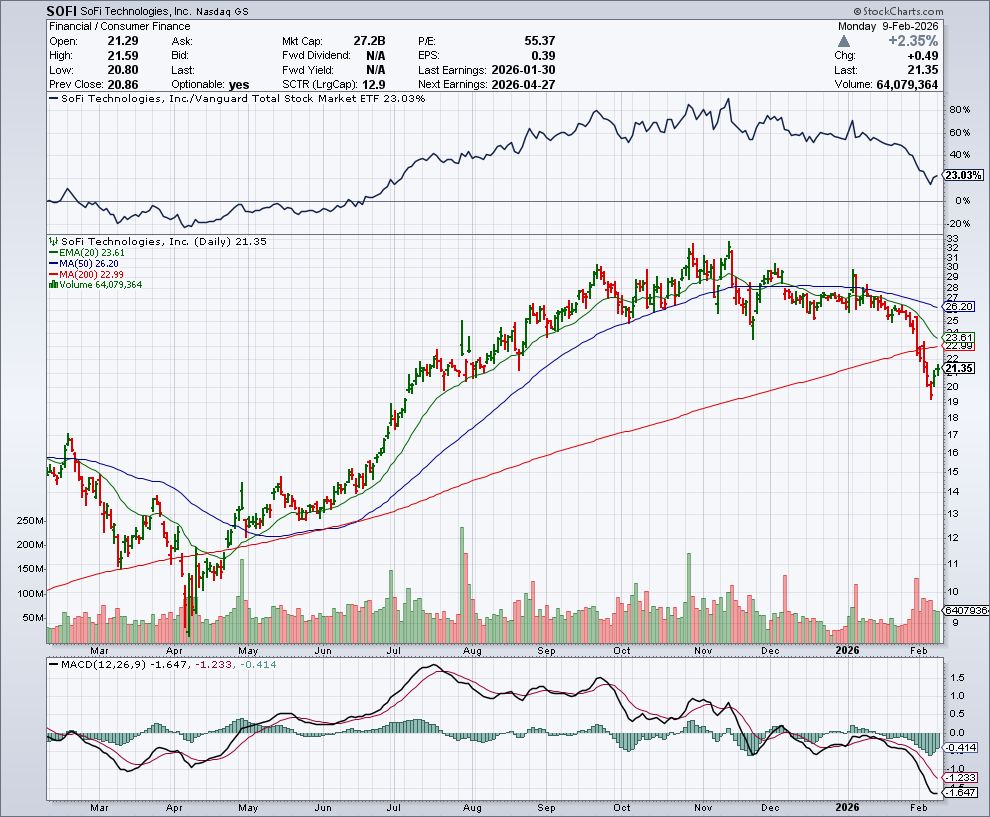990x817 pixels.
Task: Click the candlestick icon beside the SoFi Daily legend
Action: click(x=54, y=241)
